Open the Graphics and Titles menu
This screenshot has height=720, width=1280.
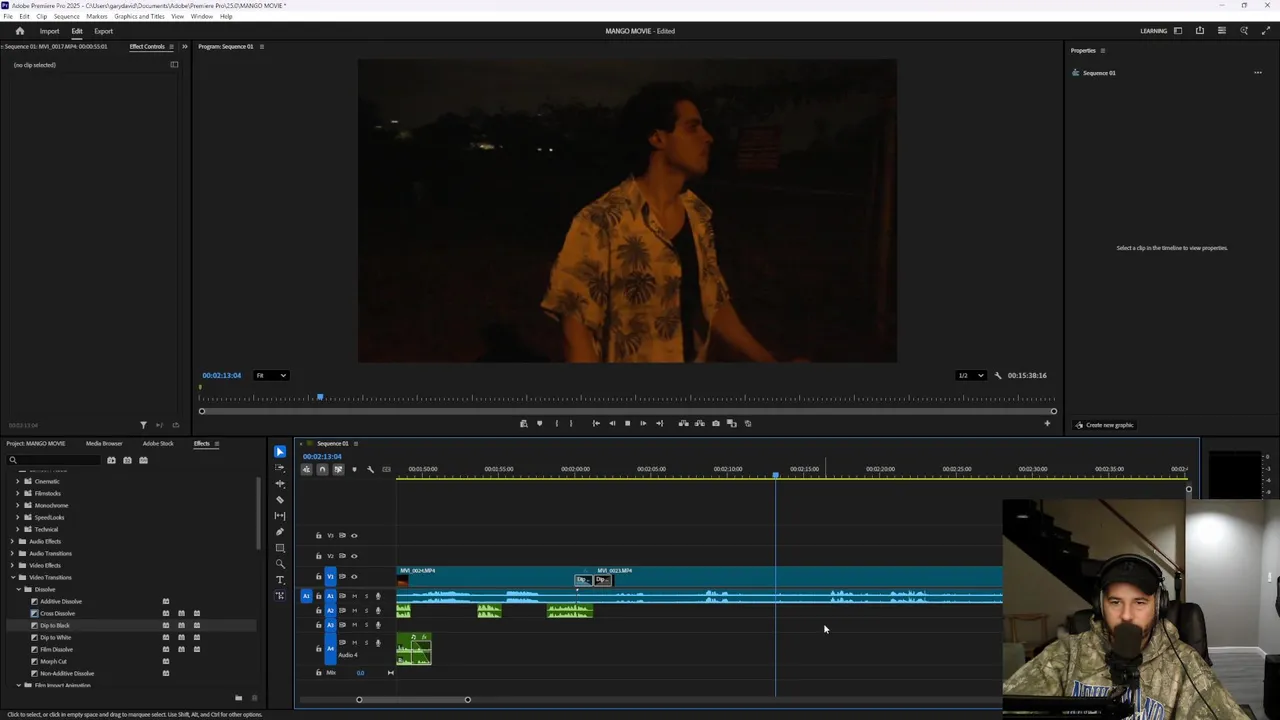coord(140,16)
